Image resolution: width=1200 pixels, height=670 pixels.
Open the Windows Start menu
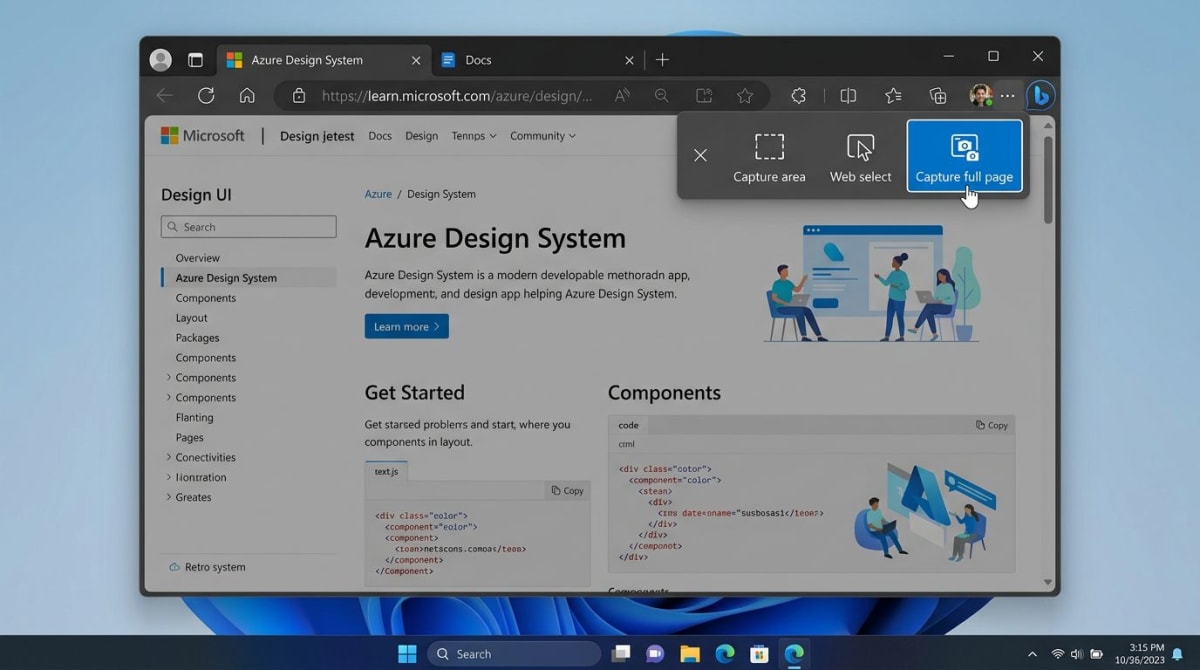(407, 654)
